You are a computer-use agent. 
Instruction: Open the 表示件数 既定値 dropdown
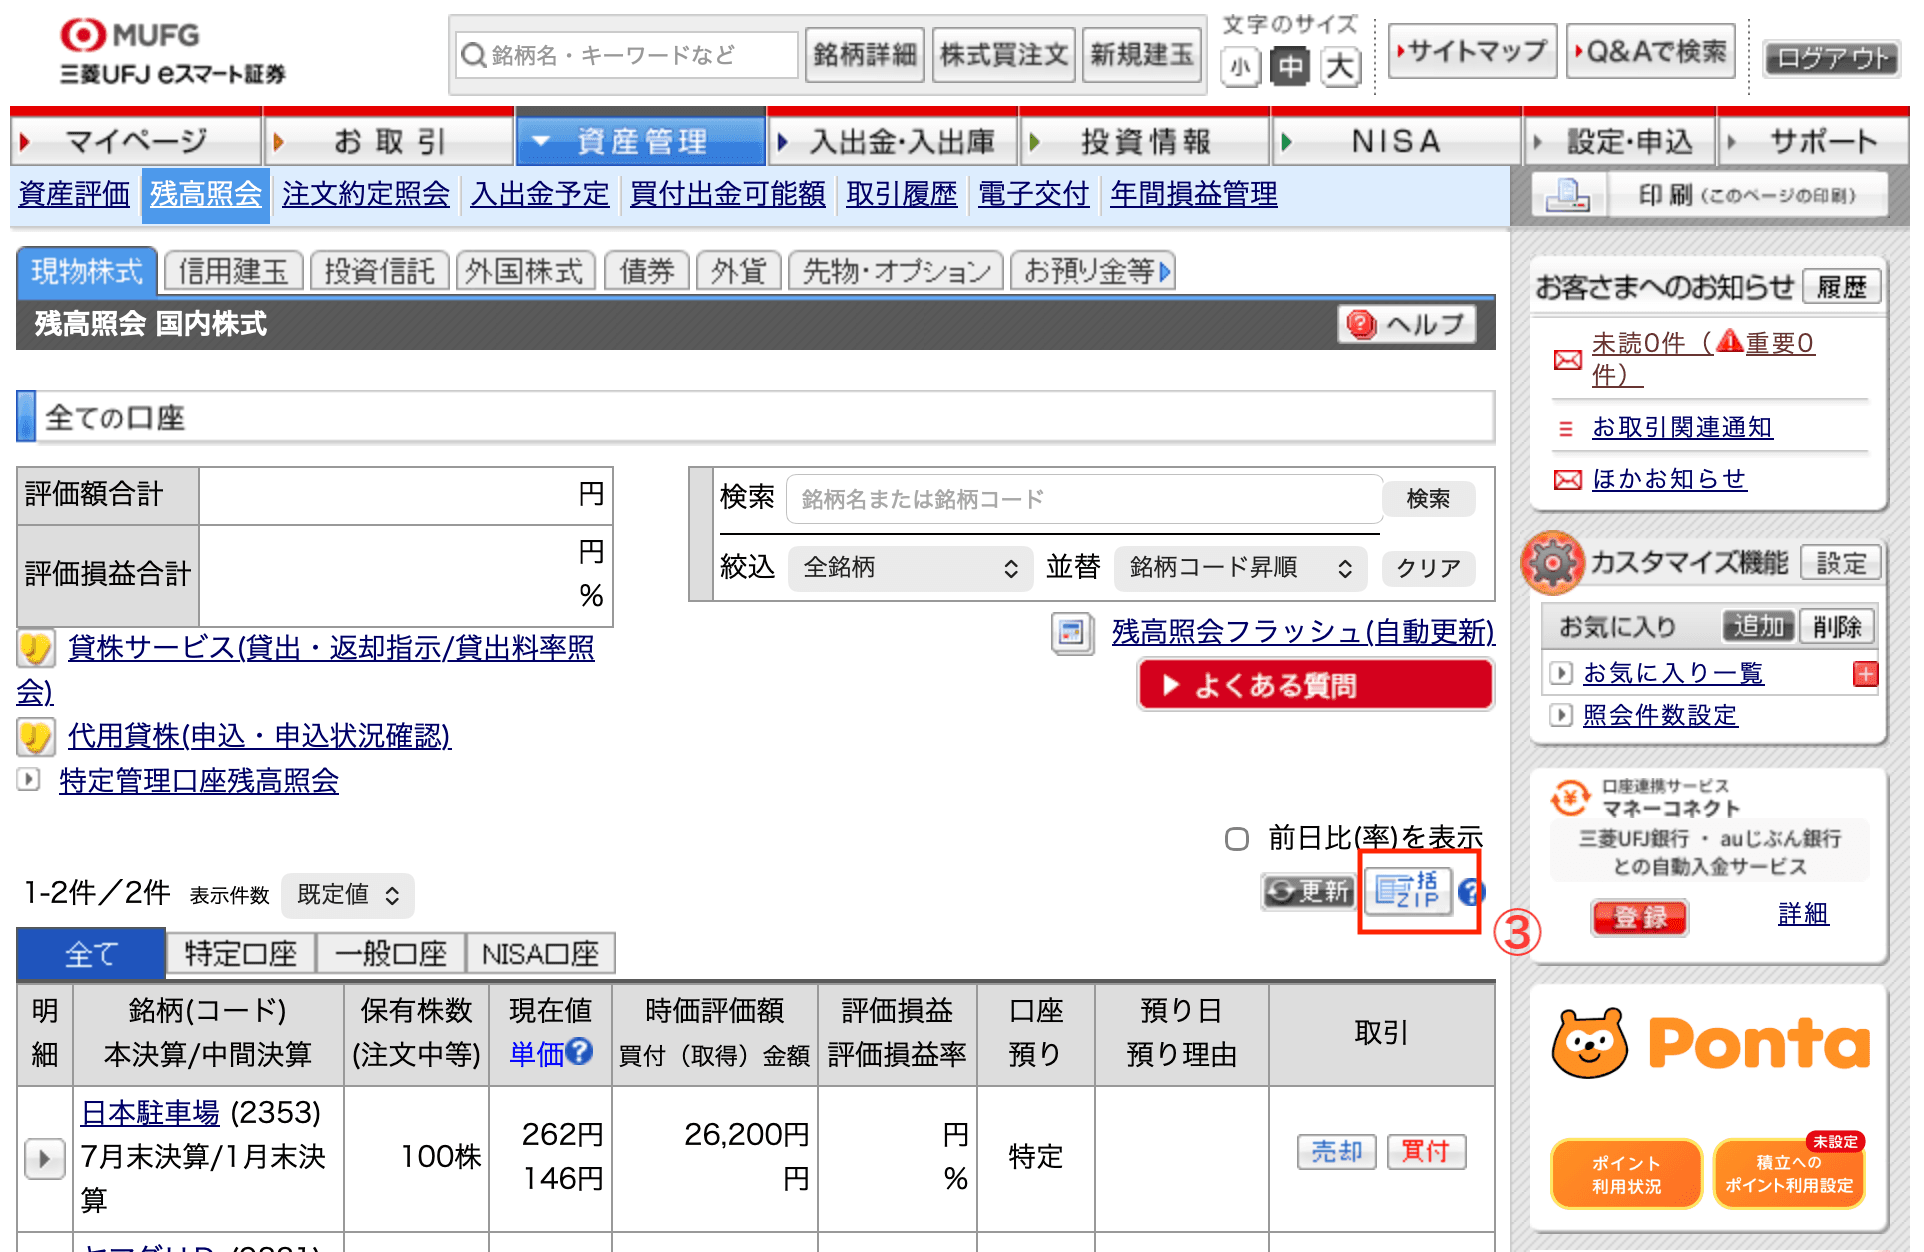click(x=347, y=895)
